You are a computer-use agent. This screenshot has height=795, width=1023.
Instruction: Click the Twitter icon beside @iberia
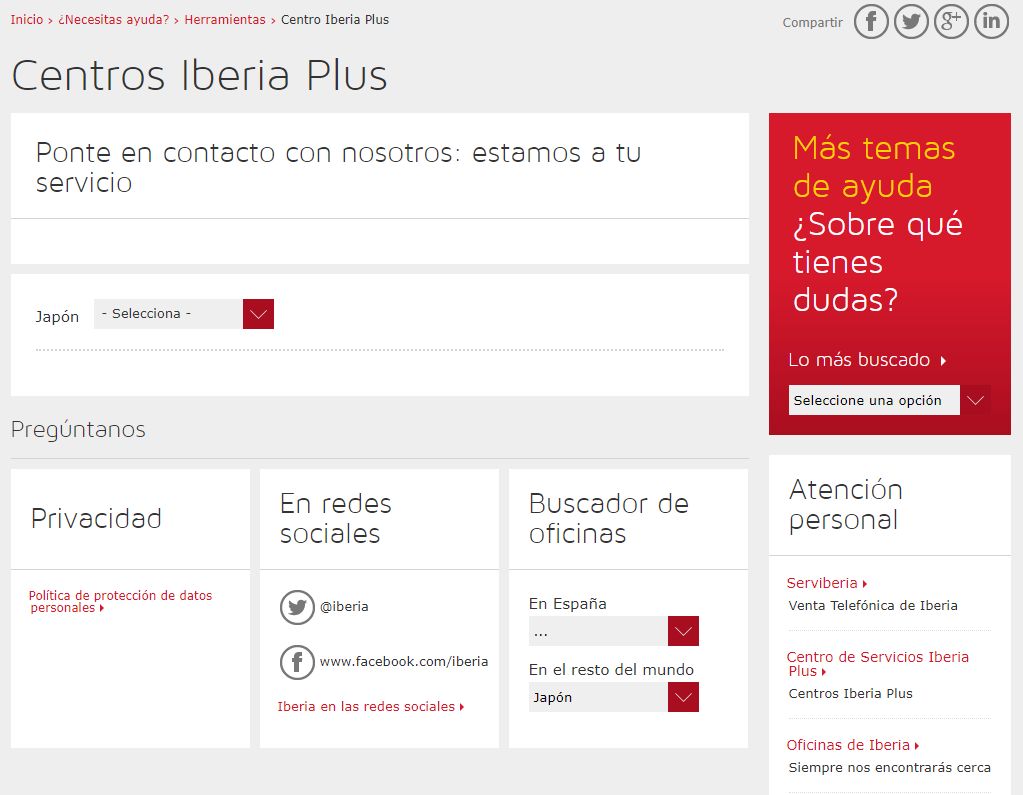click(297, 607)
